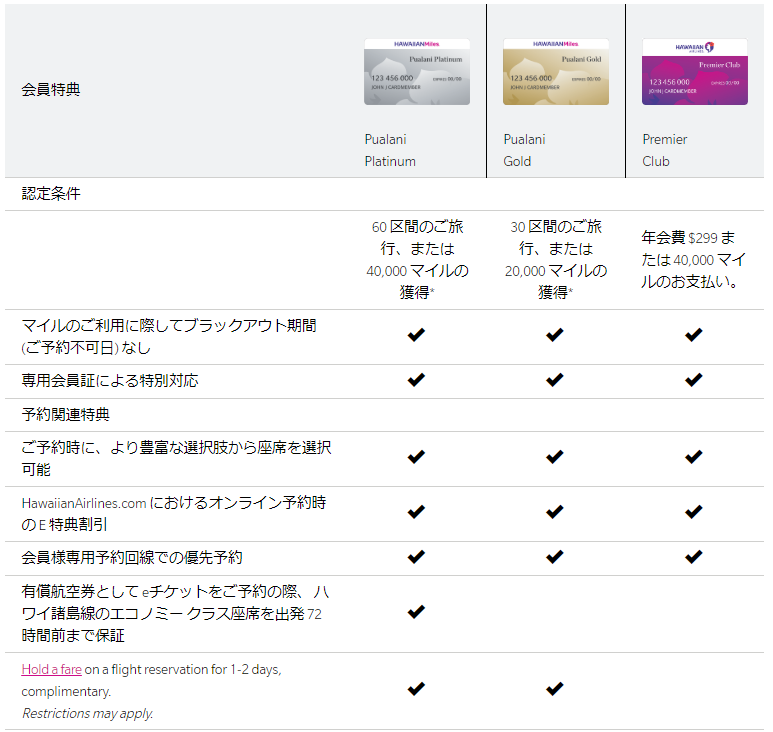
Task: Click Premier Club checkmark in ブラックアウト期間 row
Action: 694,335
